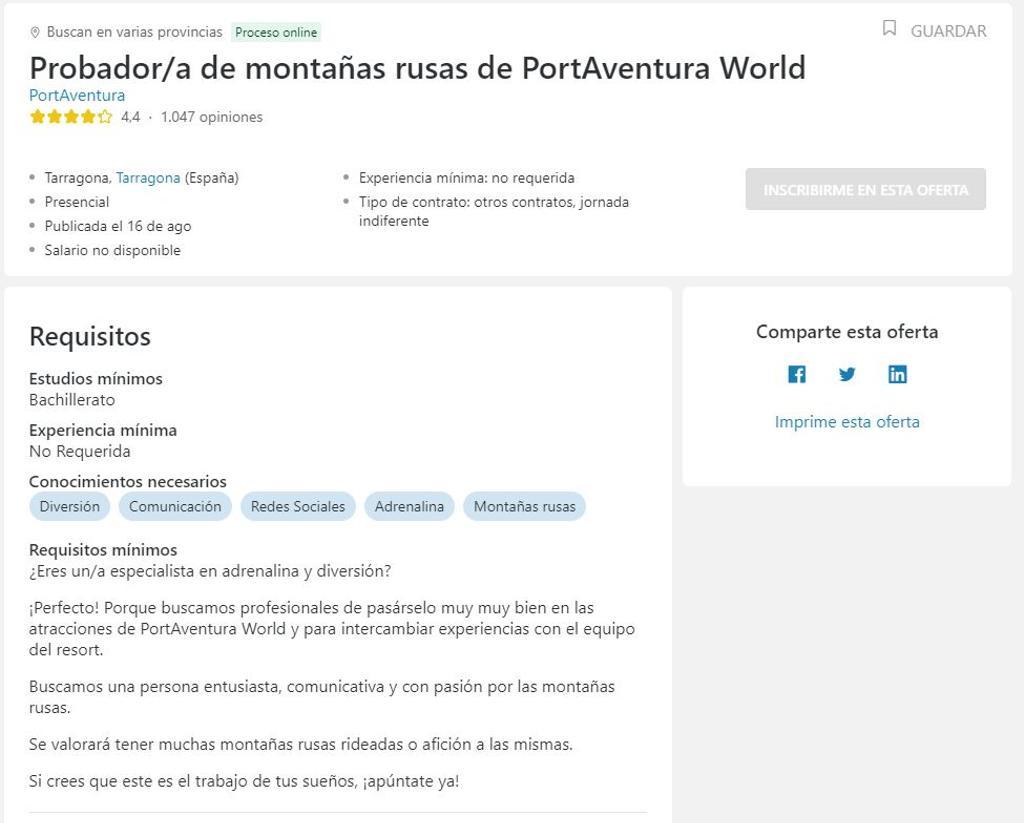
Task: Click the first star of the rating
Action: [37, 116]
